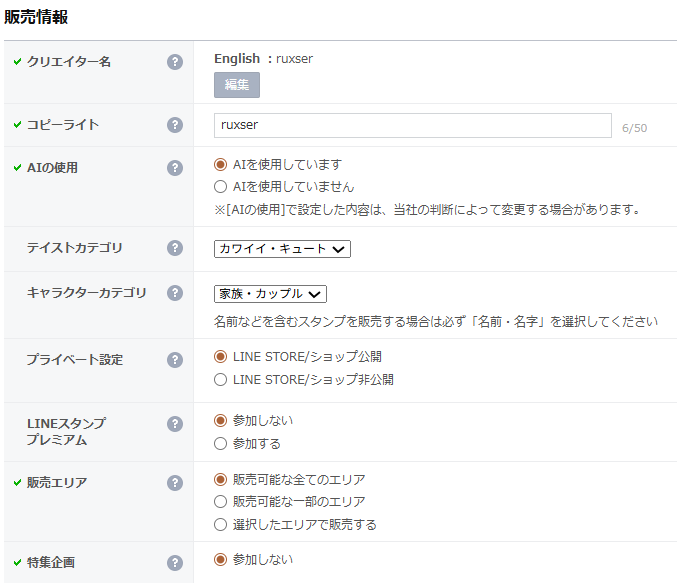677x583 pixels.
Task: Open キャラクターカテゴリ help icon
Action: click(175, 293)
